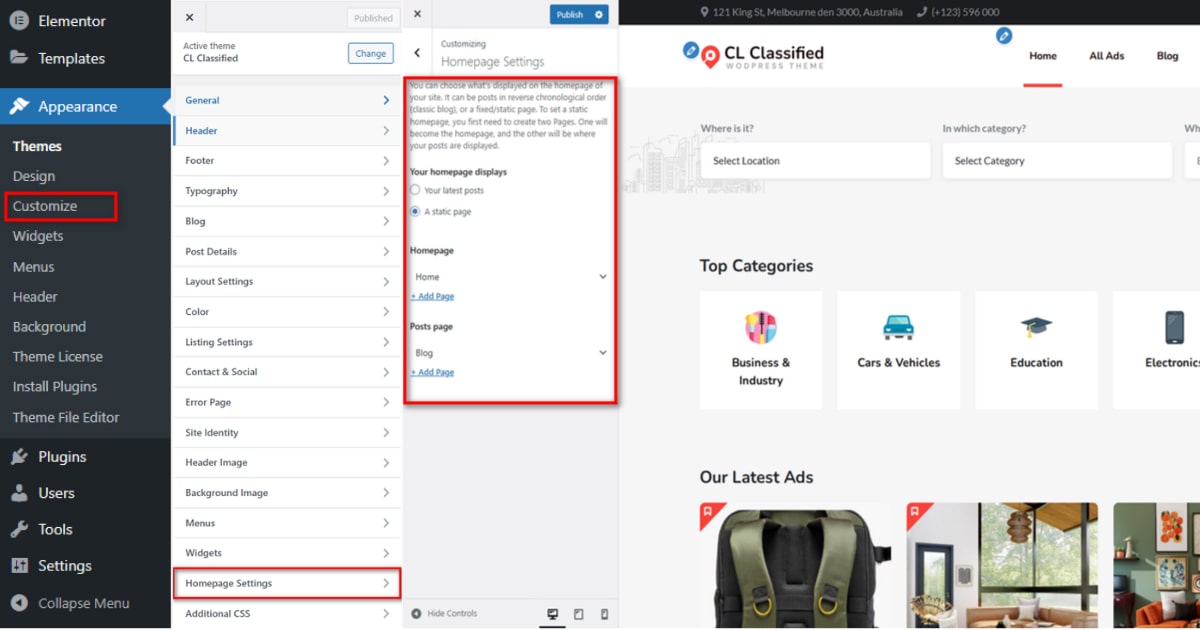Open Install Plugins menu item
1200x630 pixels.
tap(55, 386)
